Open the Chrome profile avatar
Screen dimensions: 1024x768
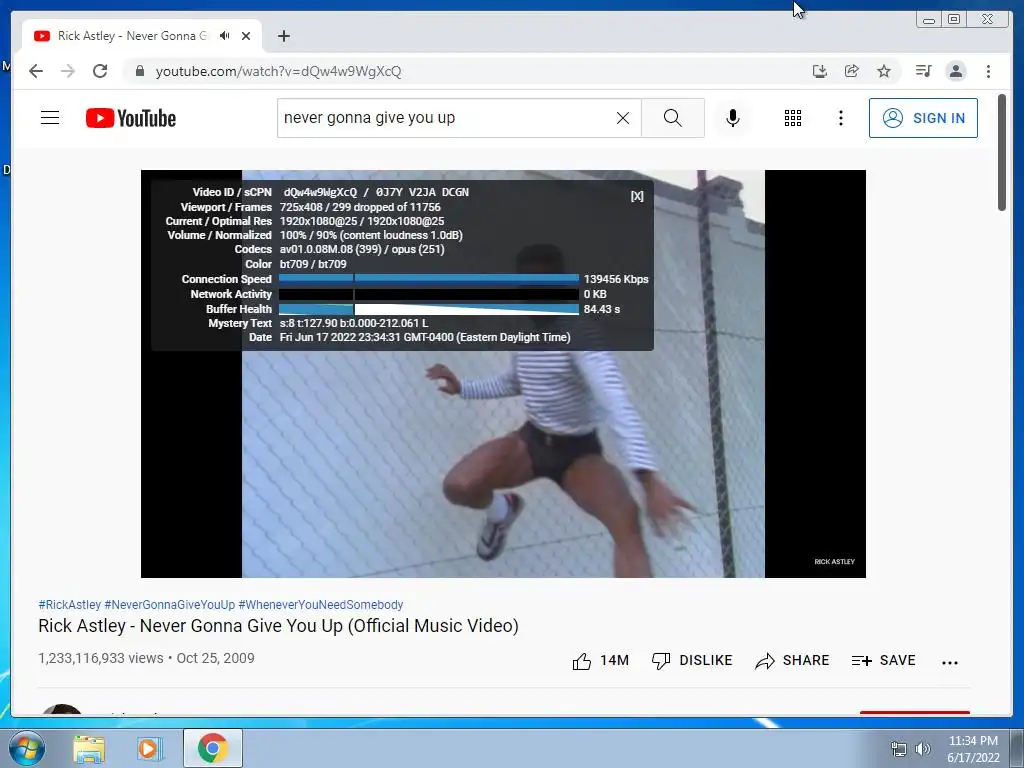955,71
